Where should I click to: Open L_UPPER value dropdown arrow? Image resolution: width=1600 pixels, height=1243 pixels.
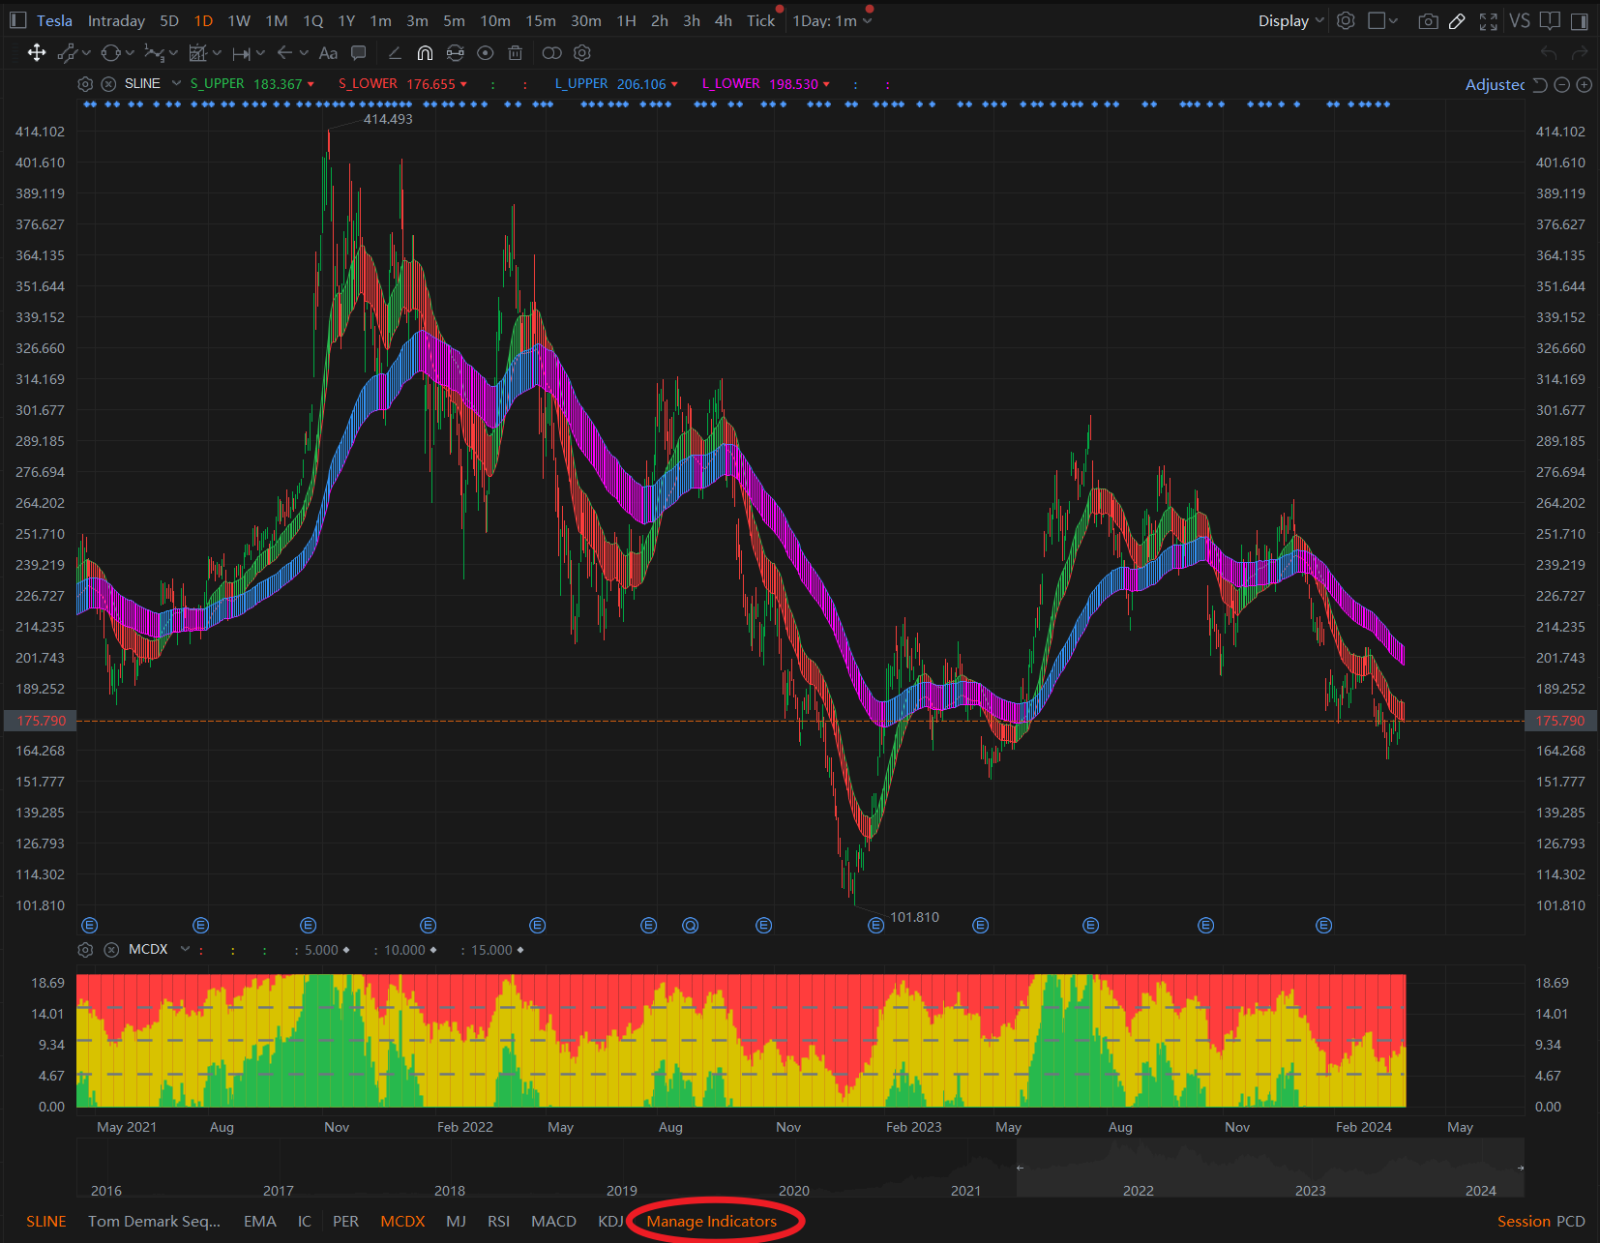click(x=674, y=84)
